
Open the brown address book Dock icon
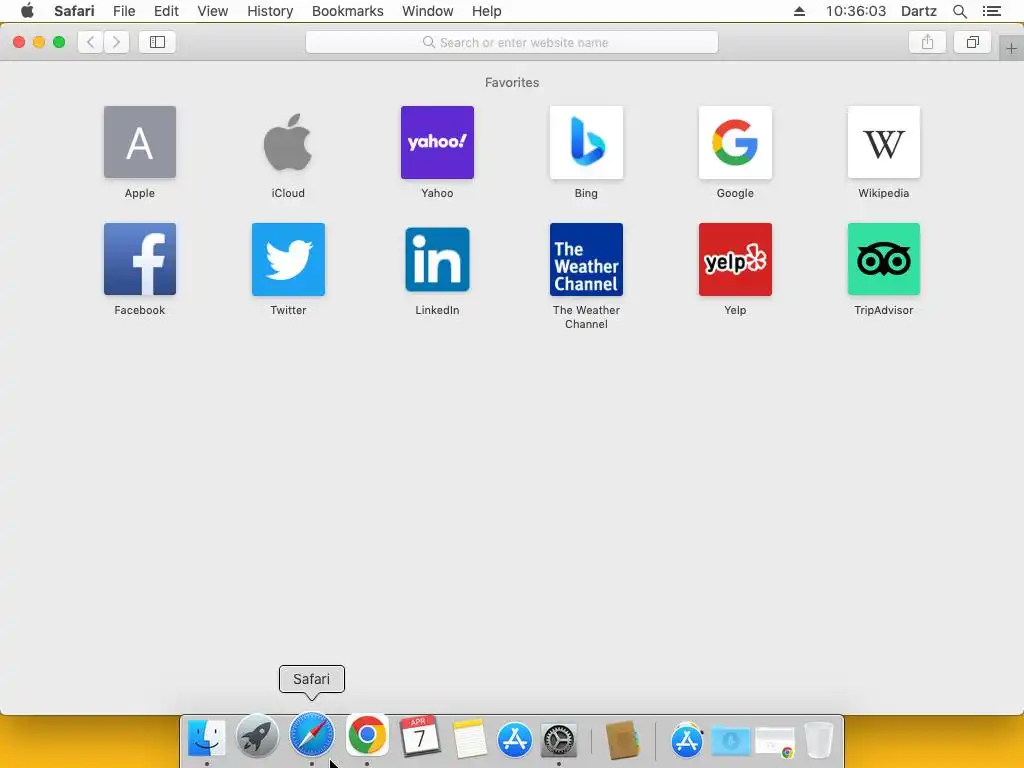(622, 740)
